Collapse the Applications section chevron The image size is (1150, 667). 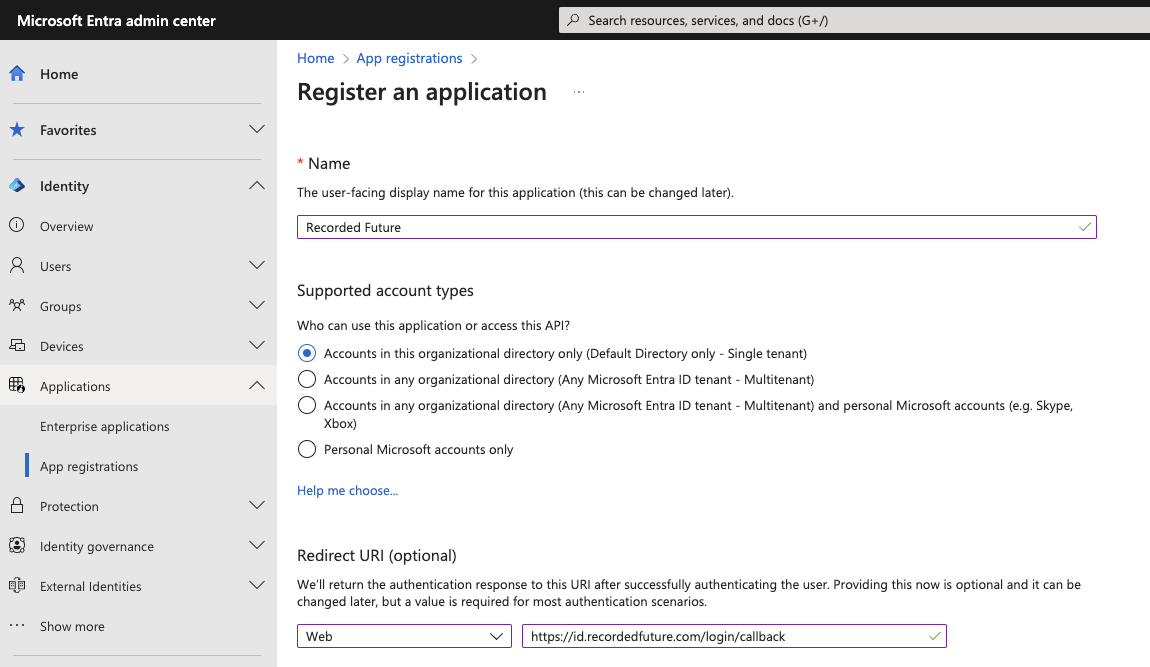click(257, 386)
